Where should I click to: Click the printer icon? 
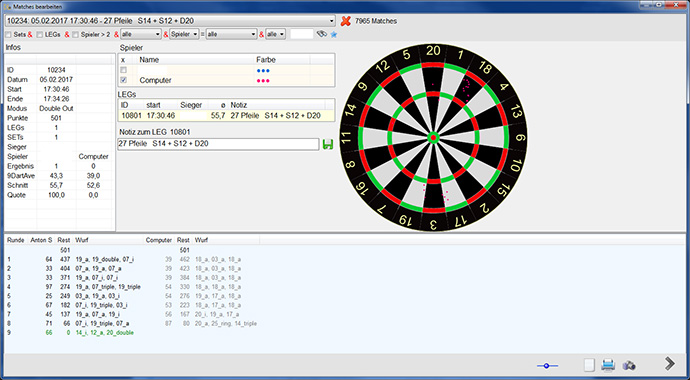point(608,365)
